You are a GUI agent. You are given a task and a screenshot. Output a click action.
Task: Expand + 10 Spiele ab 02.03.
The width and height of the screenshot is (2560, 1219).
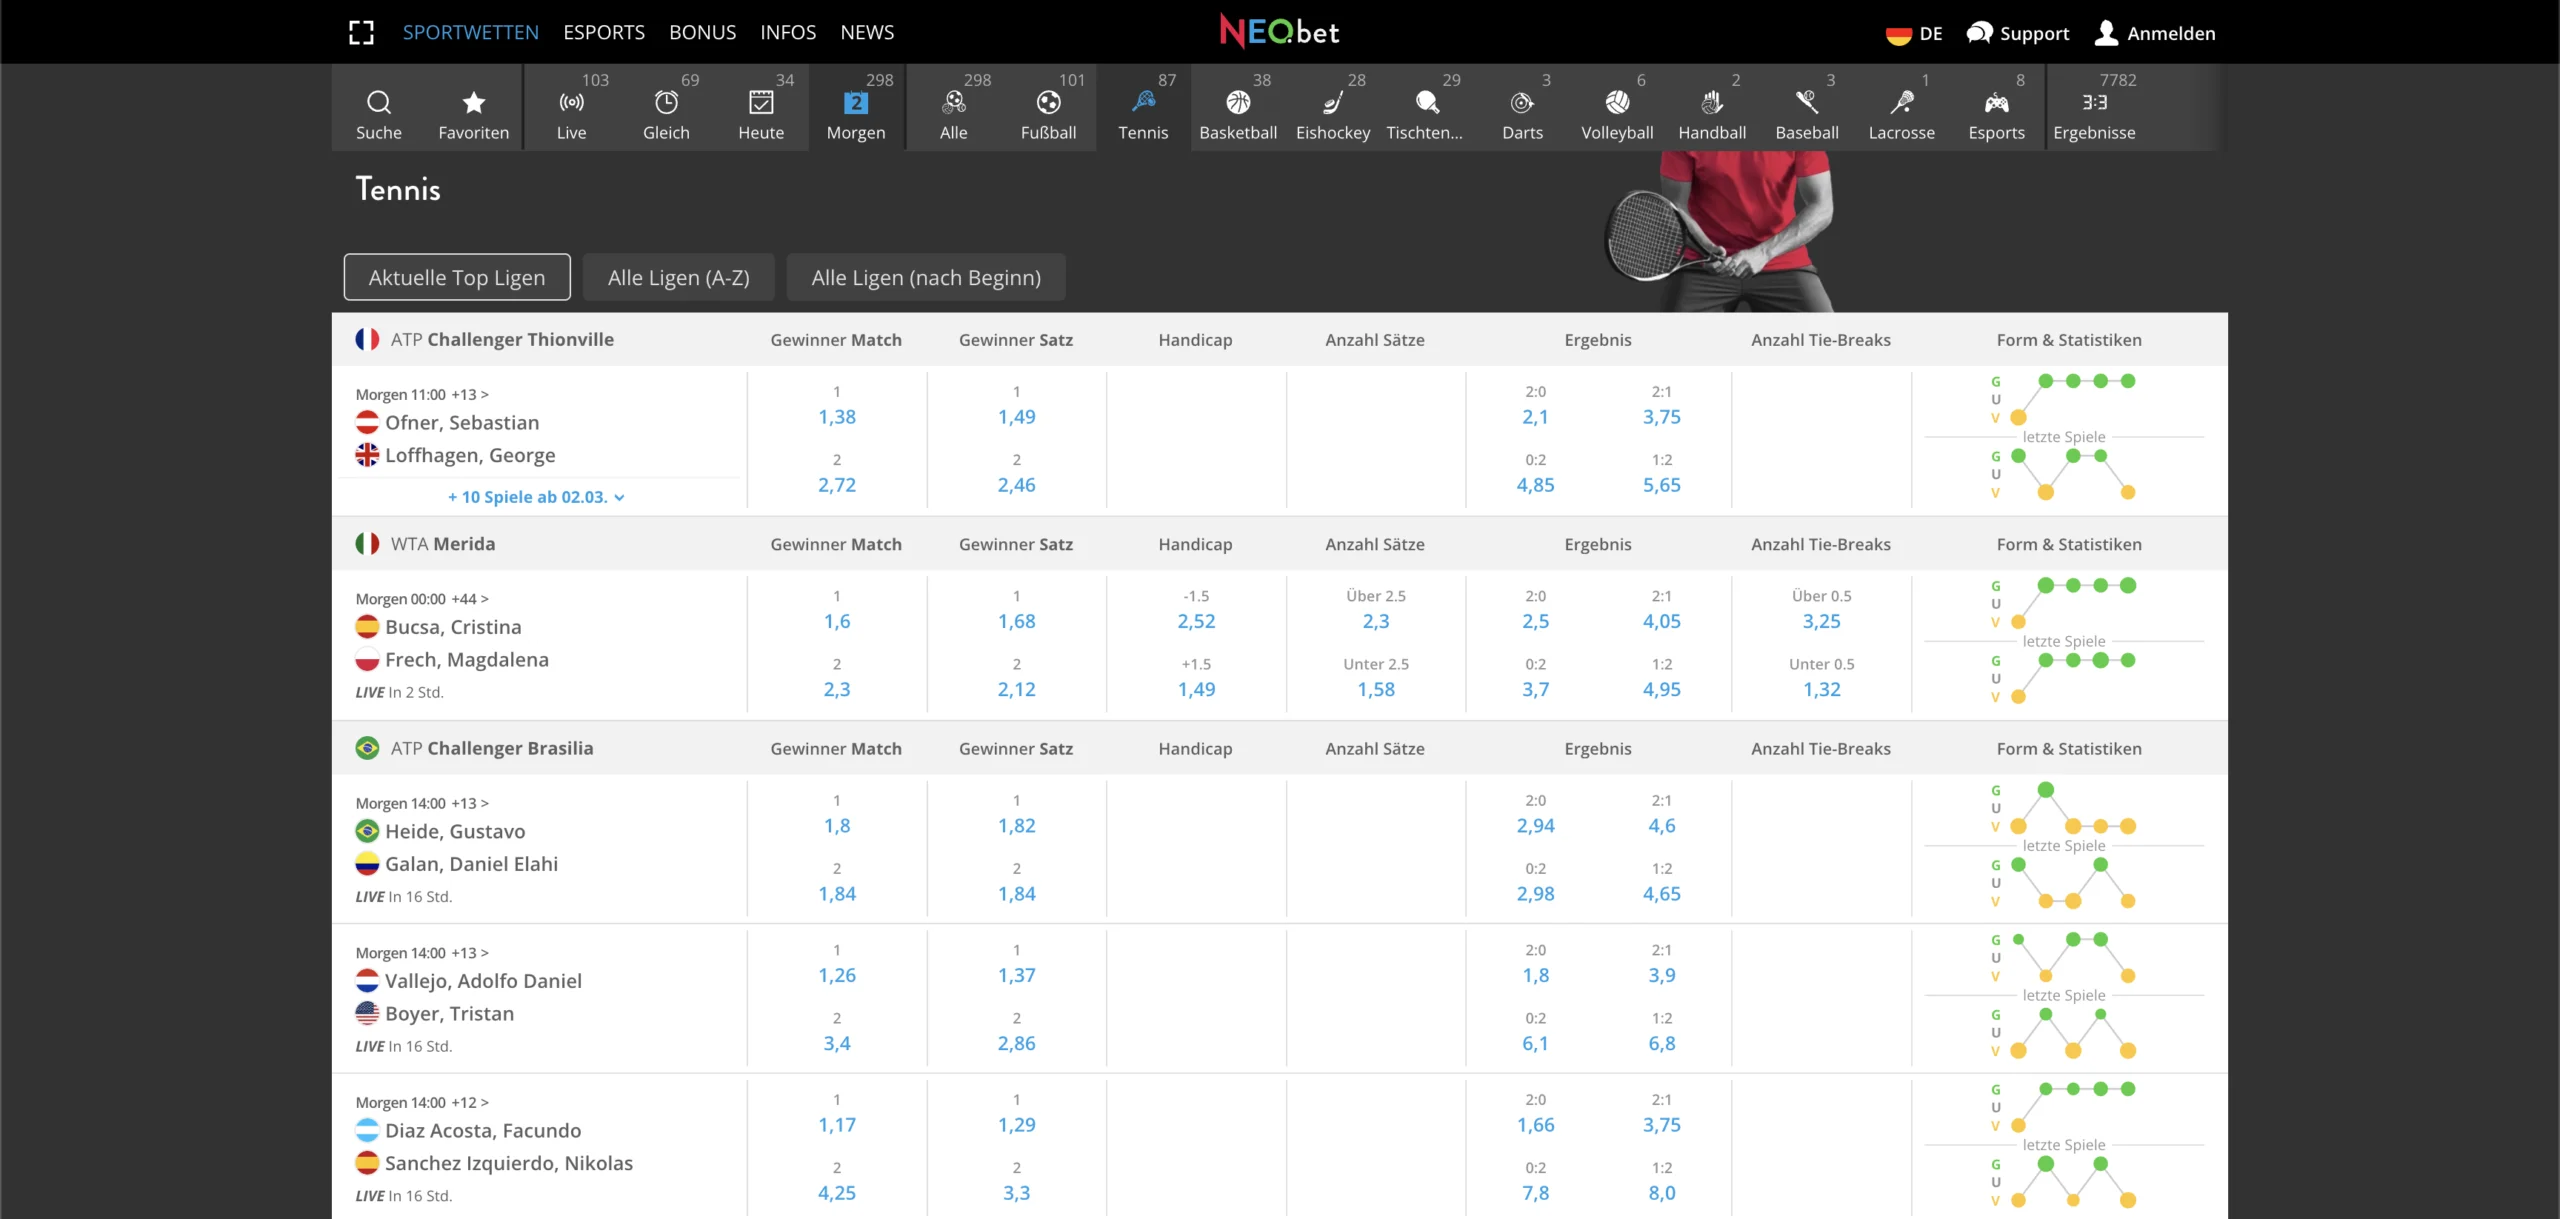(535, 497)
